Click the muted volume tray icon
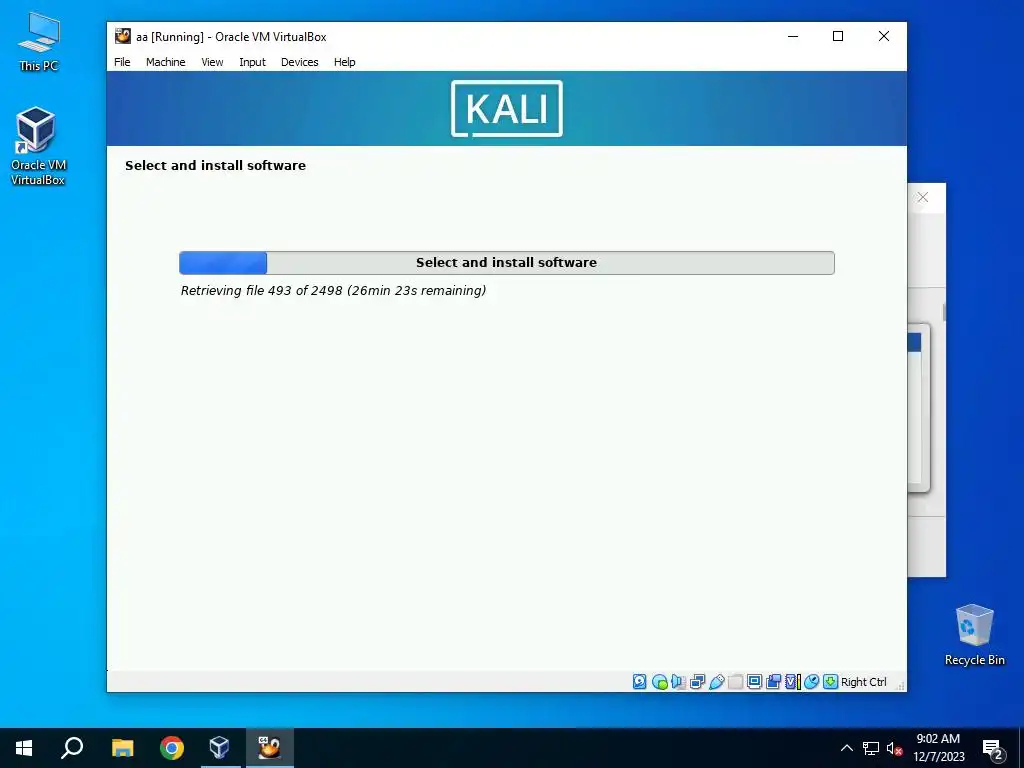The image size is (1024, 768). pos(894,748)
